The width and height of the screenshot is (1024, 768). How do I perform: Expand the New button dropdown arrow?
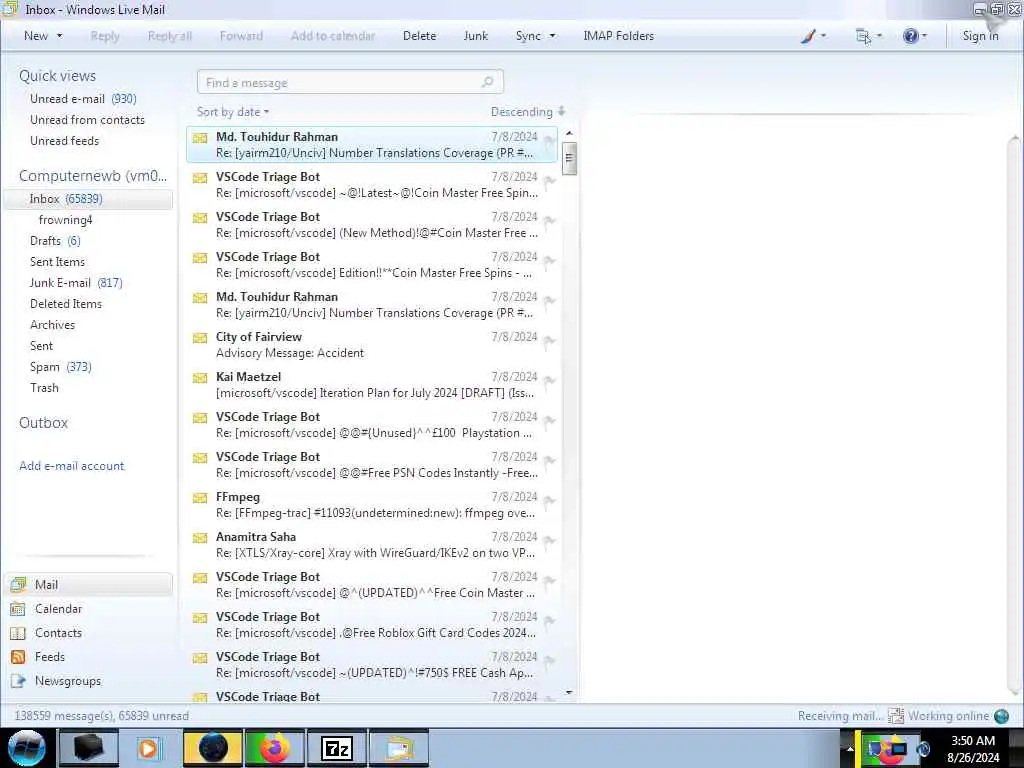(59, 36)
